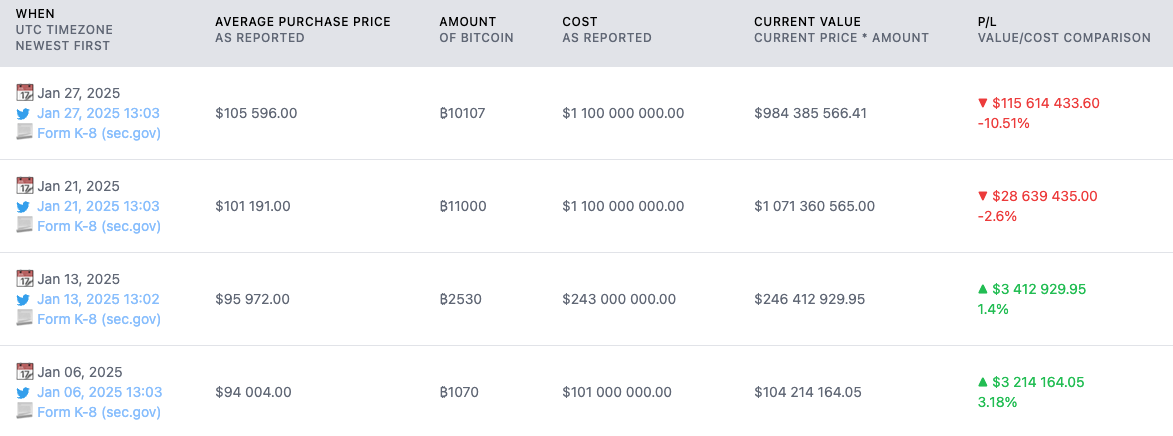The image size is (1173, 436).
Task: Click the green up arrow on Jan 13 gain
Action: click(x=982, y=289)
